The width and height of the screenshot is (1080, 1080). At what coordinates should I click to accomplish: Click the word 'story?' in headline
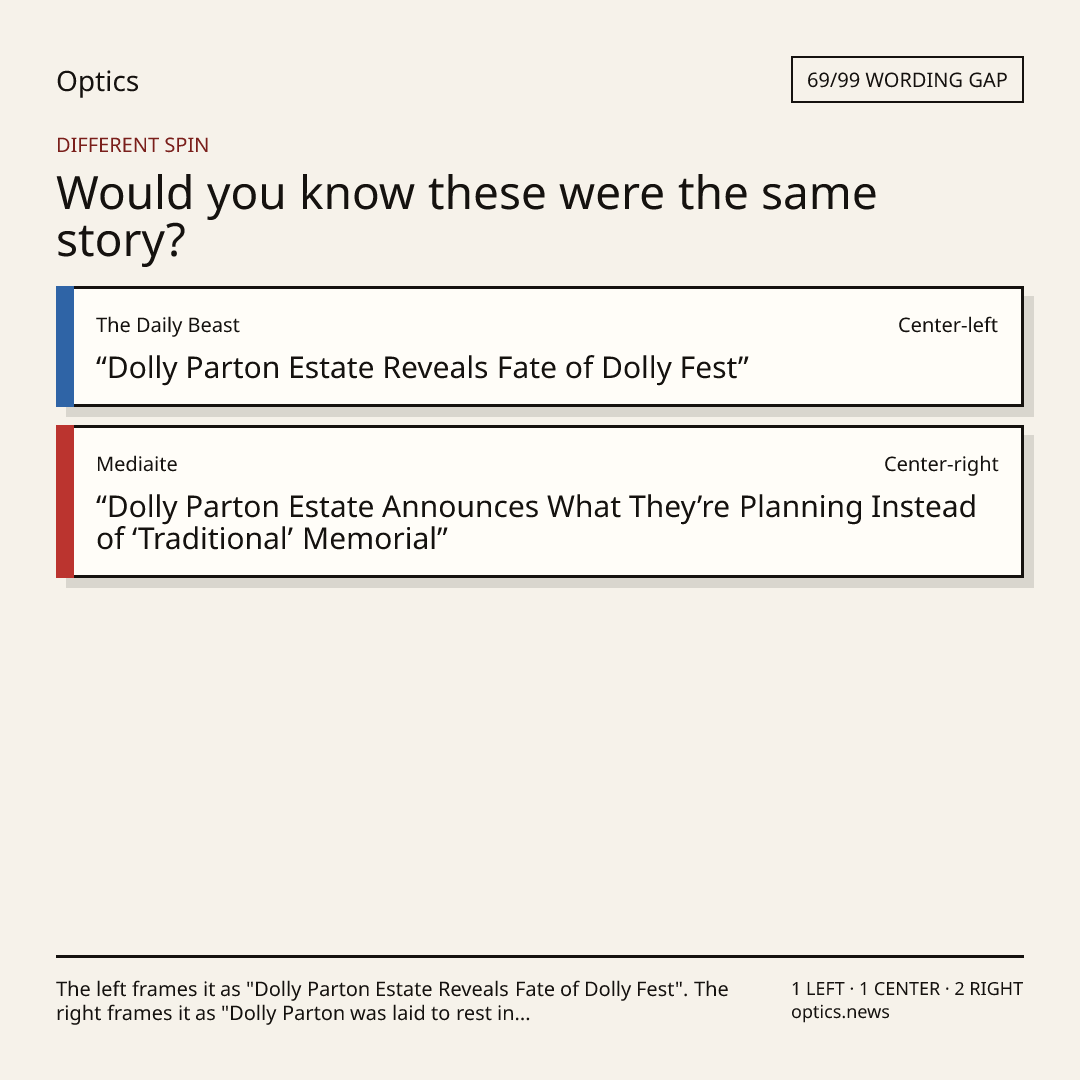pos(121,241)
